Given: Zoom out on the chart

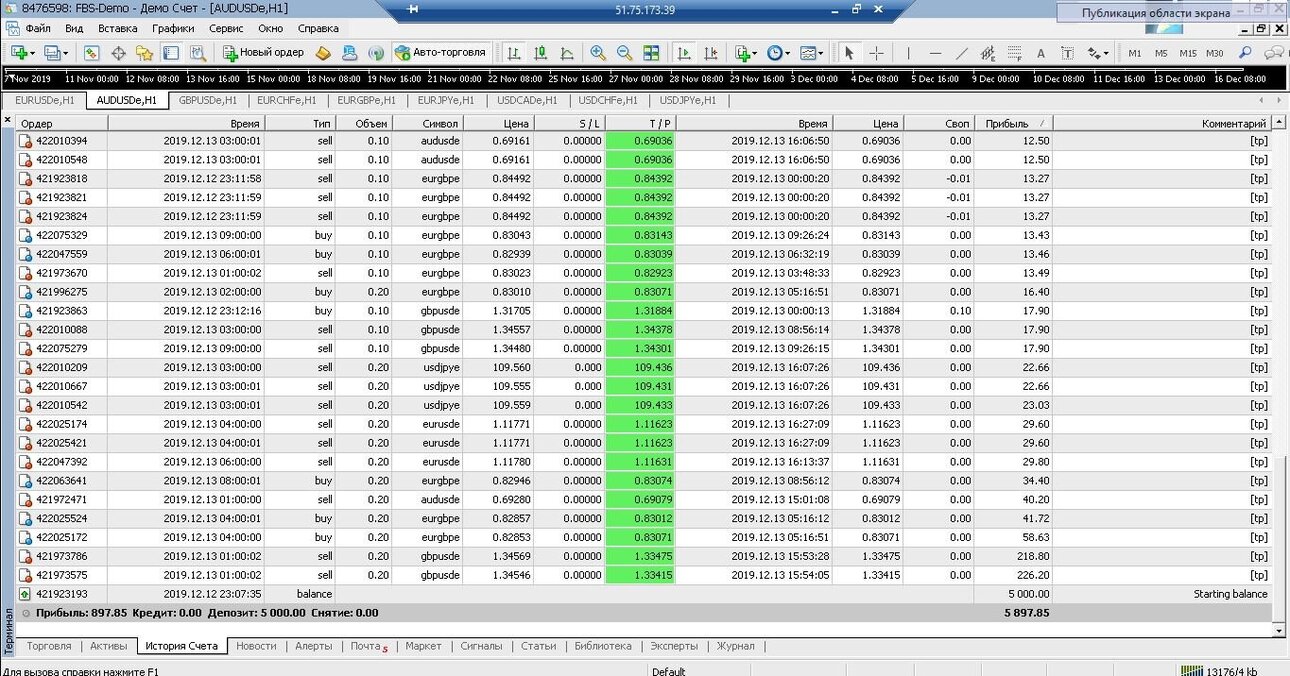Looking at the screenshot, I should pos(624,53).
